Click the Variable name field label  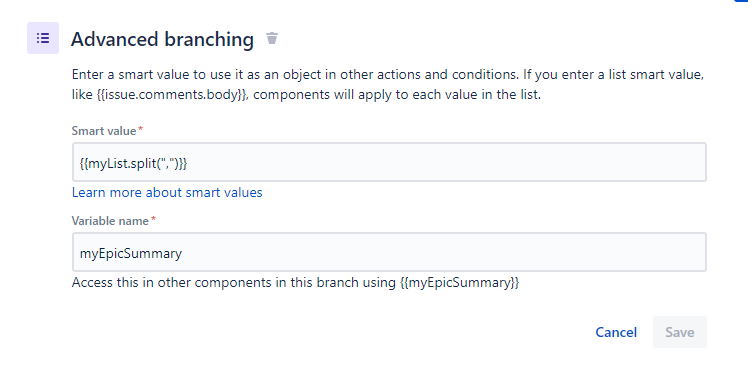tap(110, 221)
